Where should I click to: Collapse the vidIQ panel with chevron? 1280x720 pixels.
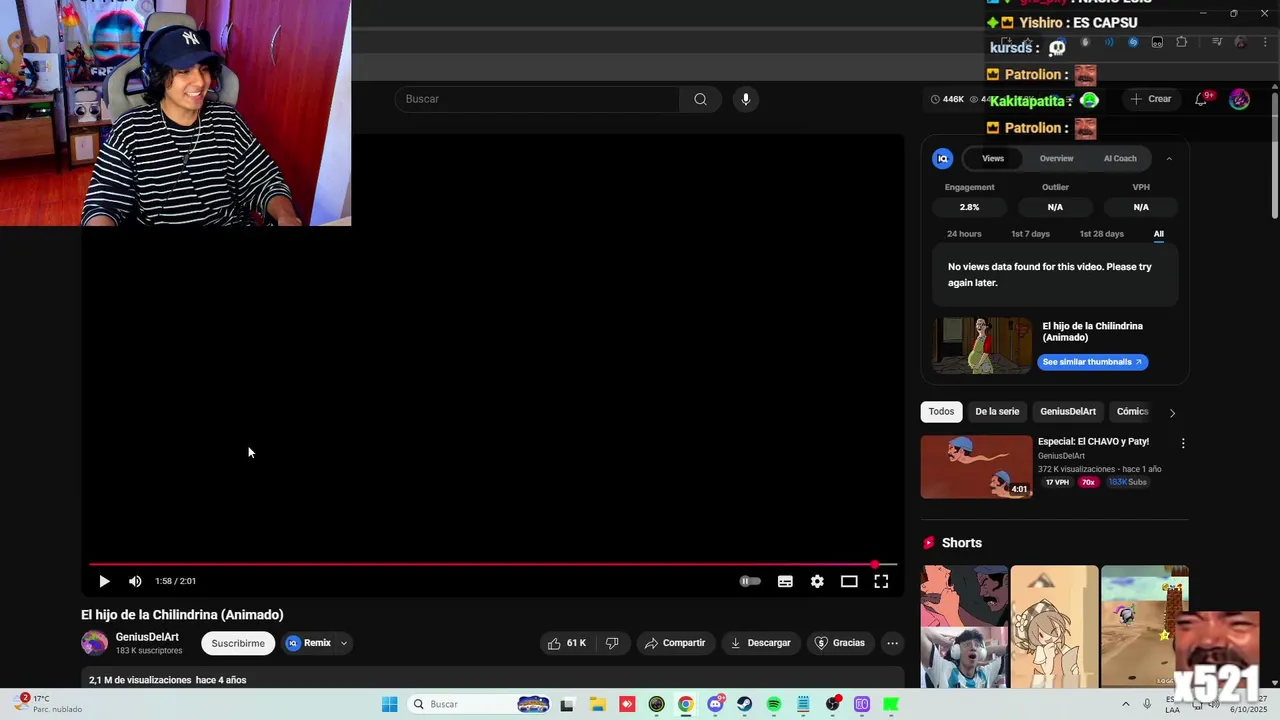[x=1169, y=158]
